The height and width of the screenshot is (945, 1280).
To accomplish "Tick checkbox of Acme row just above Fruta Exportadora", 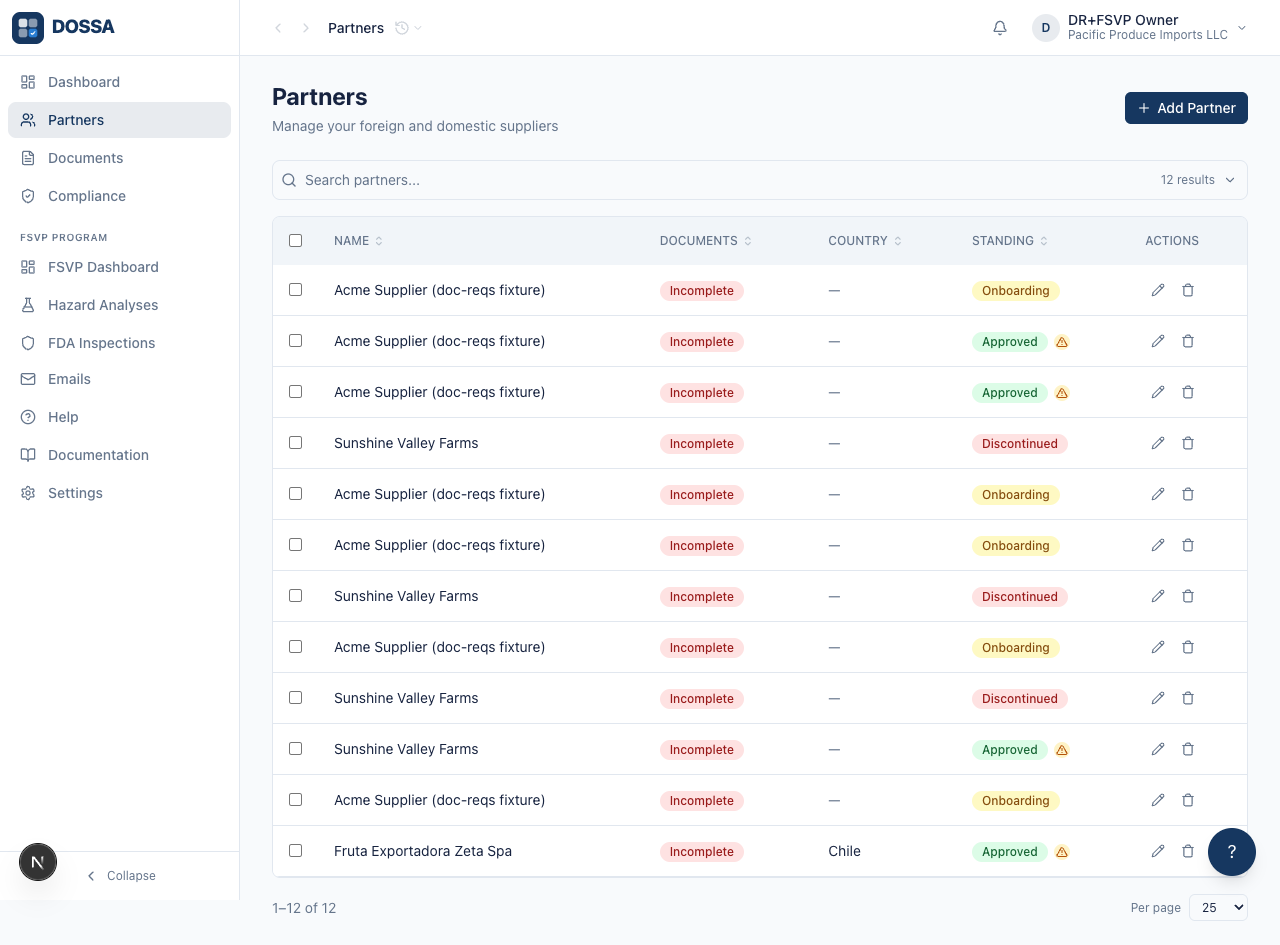I will [x=295, y=799].
